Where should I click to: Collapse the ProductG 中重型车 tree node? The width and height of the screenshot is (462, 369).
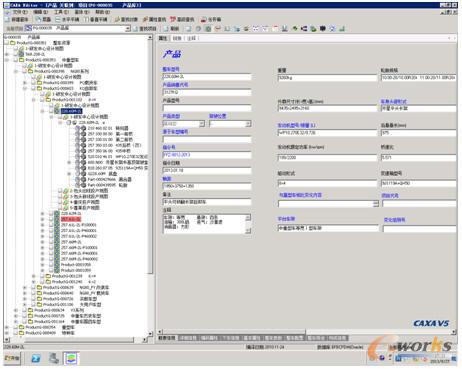tap(7, 60)
